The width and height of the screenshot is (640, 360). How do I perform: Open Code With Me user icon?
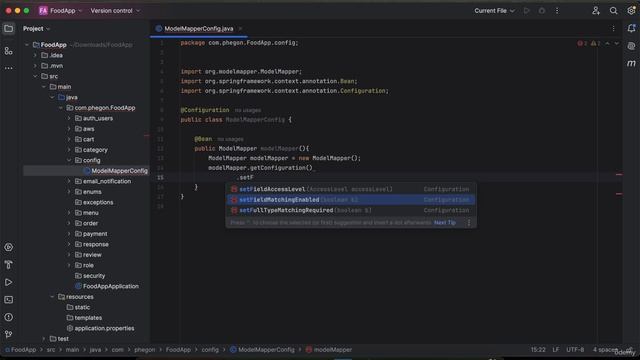click(596, 11)
